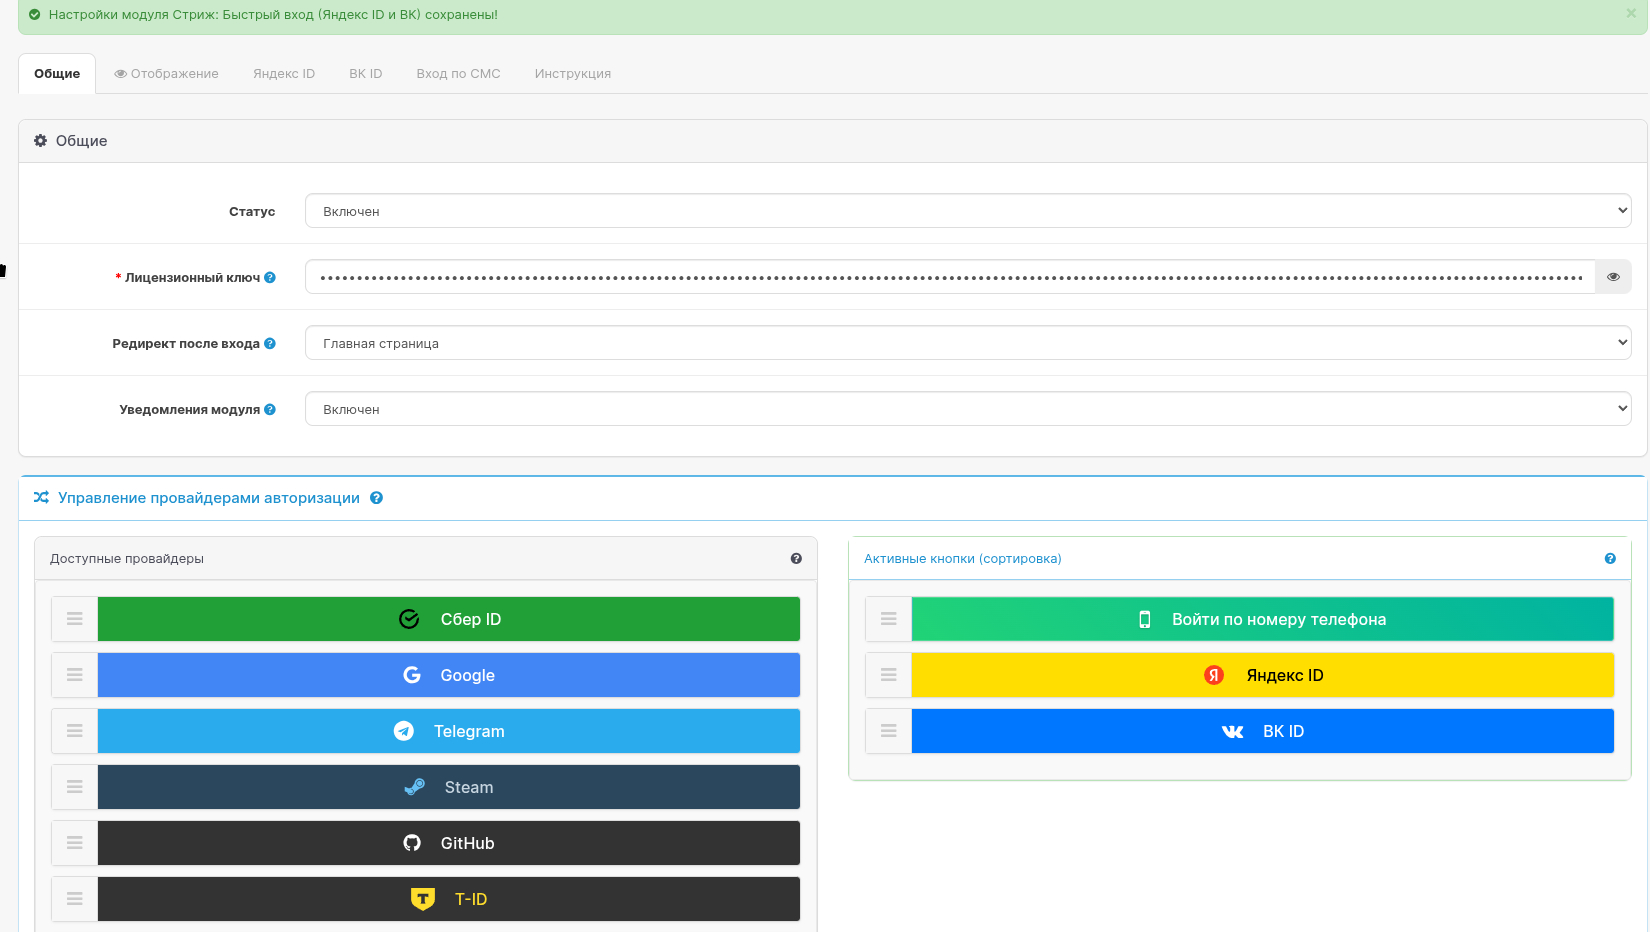Image resolution: width=1650 pixels, height=932 pixels.
Task: Dismiss the green success notification
Action: 1631,14
